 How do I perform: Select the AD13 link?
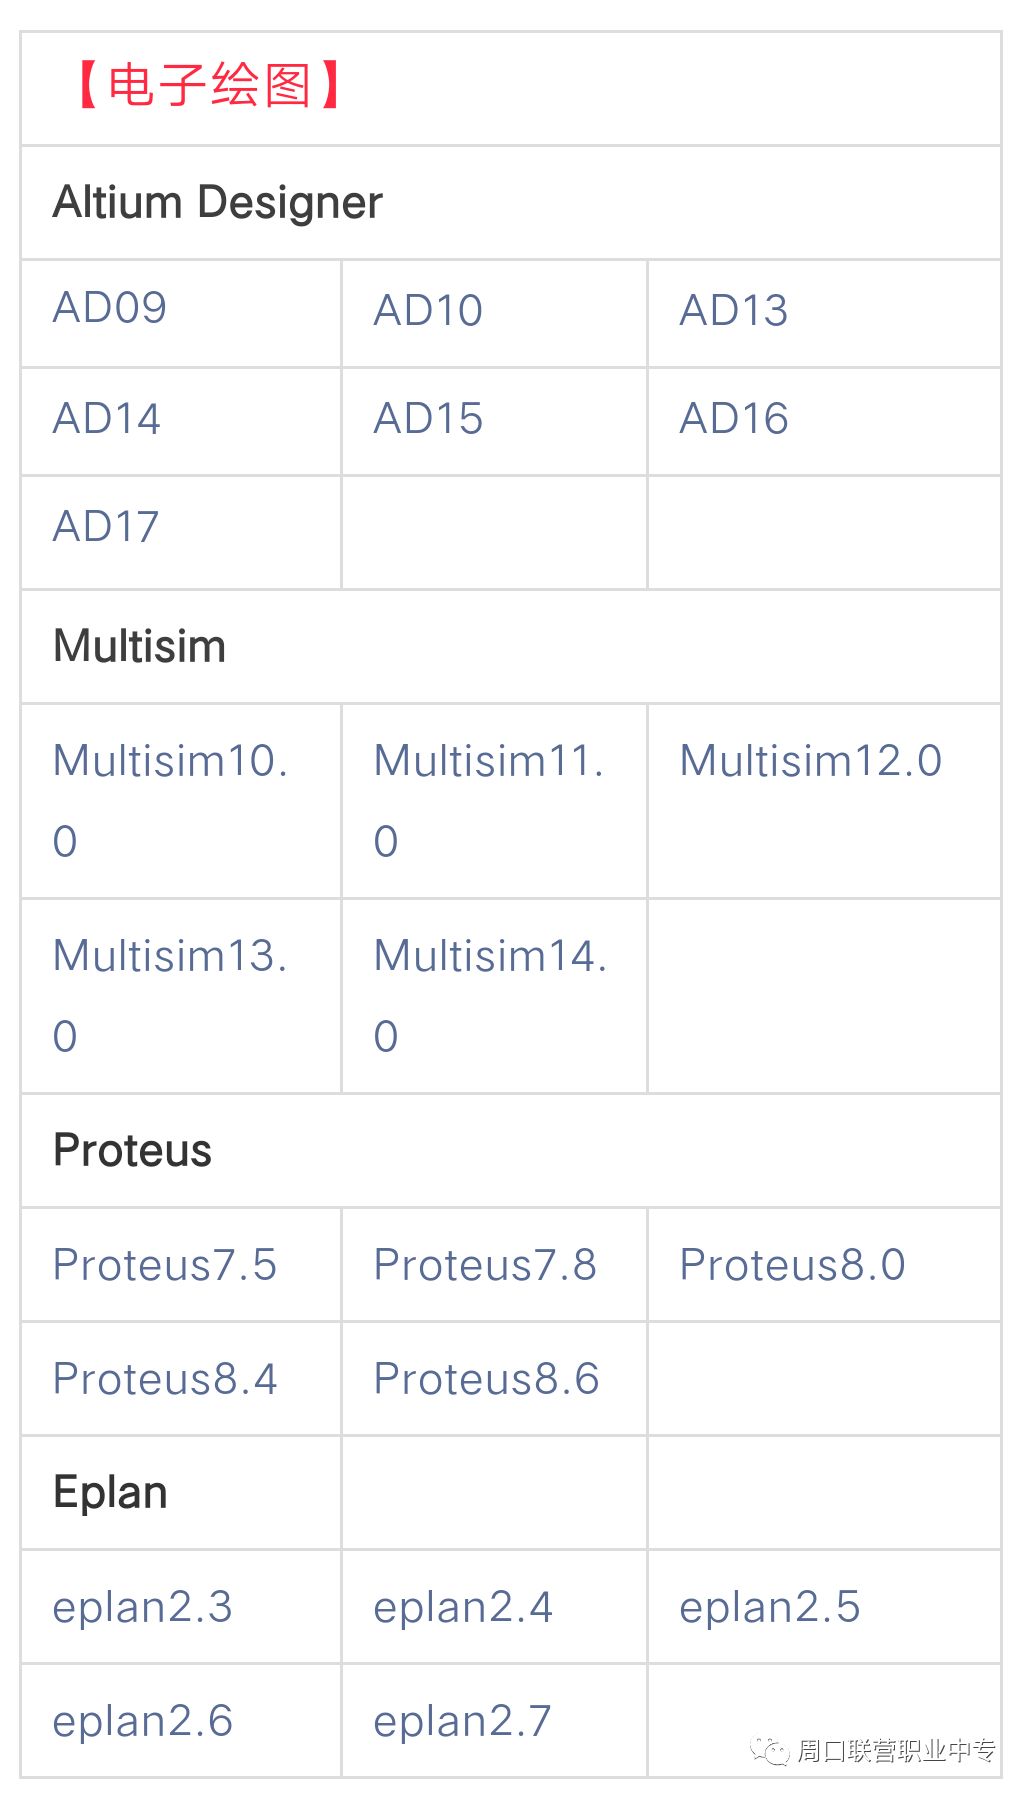pyautogui.click(x=734, y=311)
